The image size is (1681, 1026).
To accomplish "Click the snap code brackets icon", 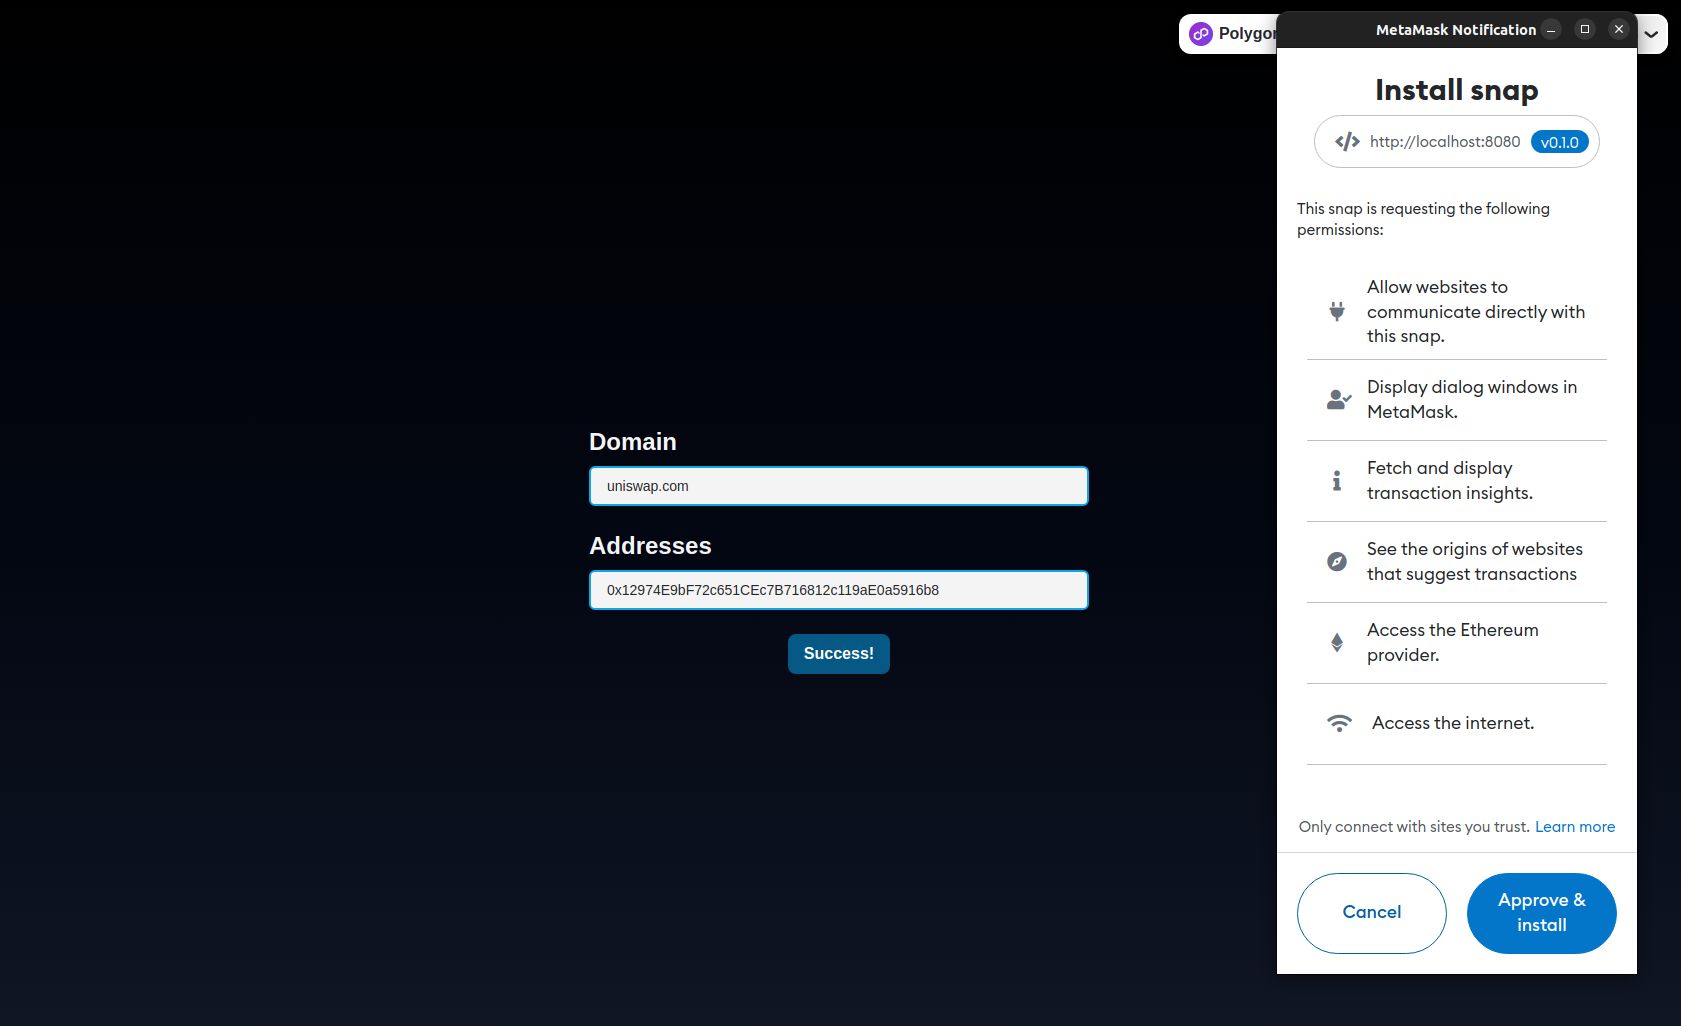I will click(1347, 142).
